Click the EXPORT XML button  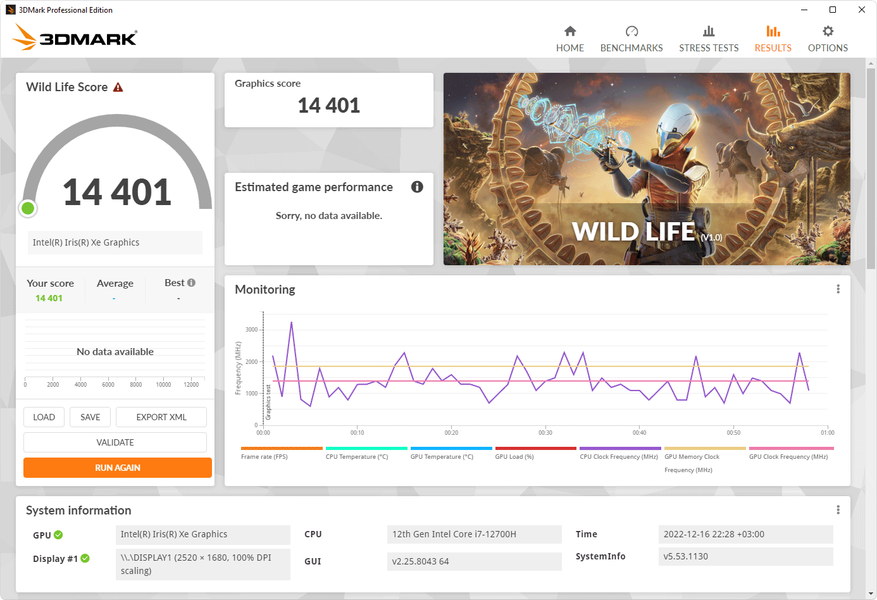pos(161,417)
